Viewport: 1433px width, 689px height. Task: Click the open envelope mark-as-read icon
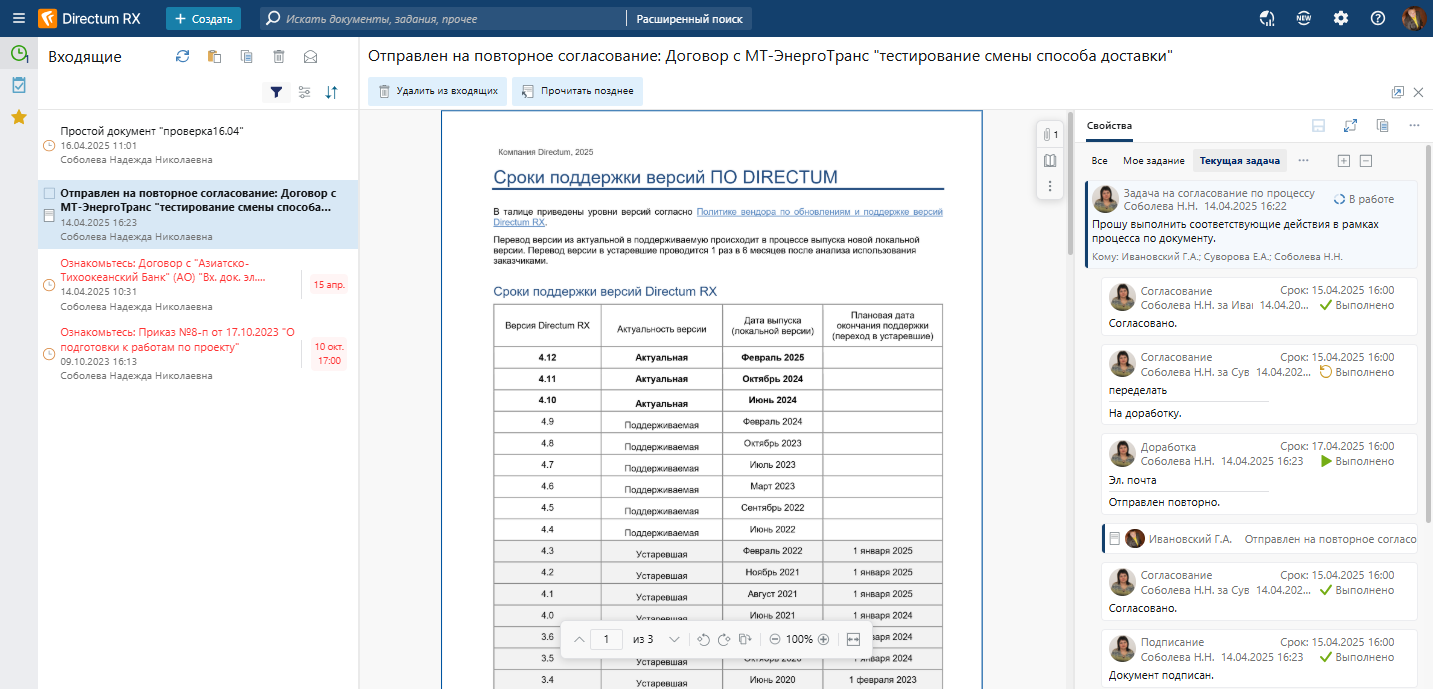click(311, 57)
